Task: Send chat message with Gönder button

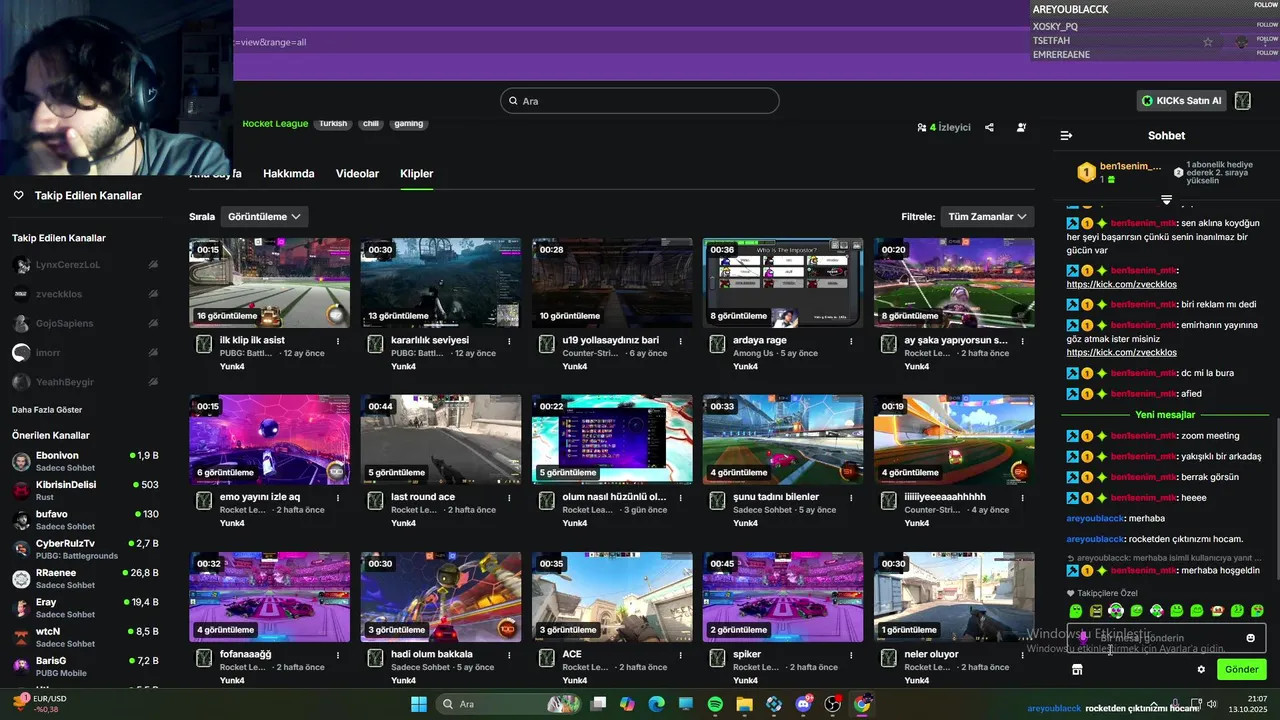Action: [x=1242, y=669]
